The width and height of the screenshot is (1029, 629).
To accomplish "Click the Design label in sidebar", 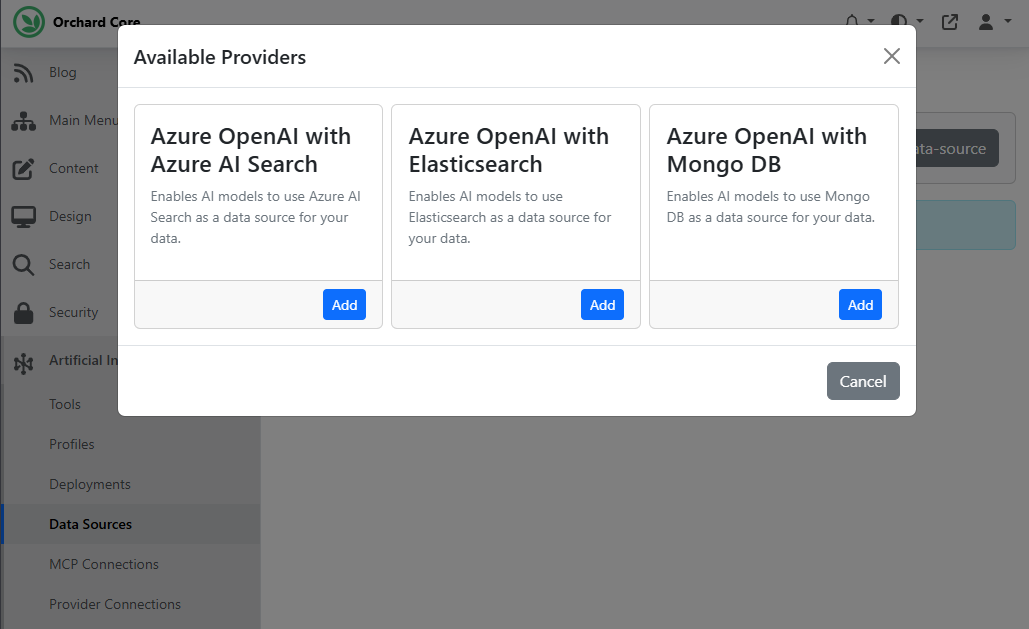I will [x=70, y=217].
